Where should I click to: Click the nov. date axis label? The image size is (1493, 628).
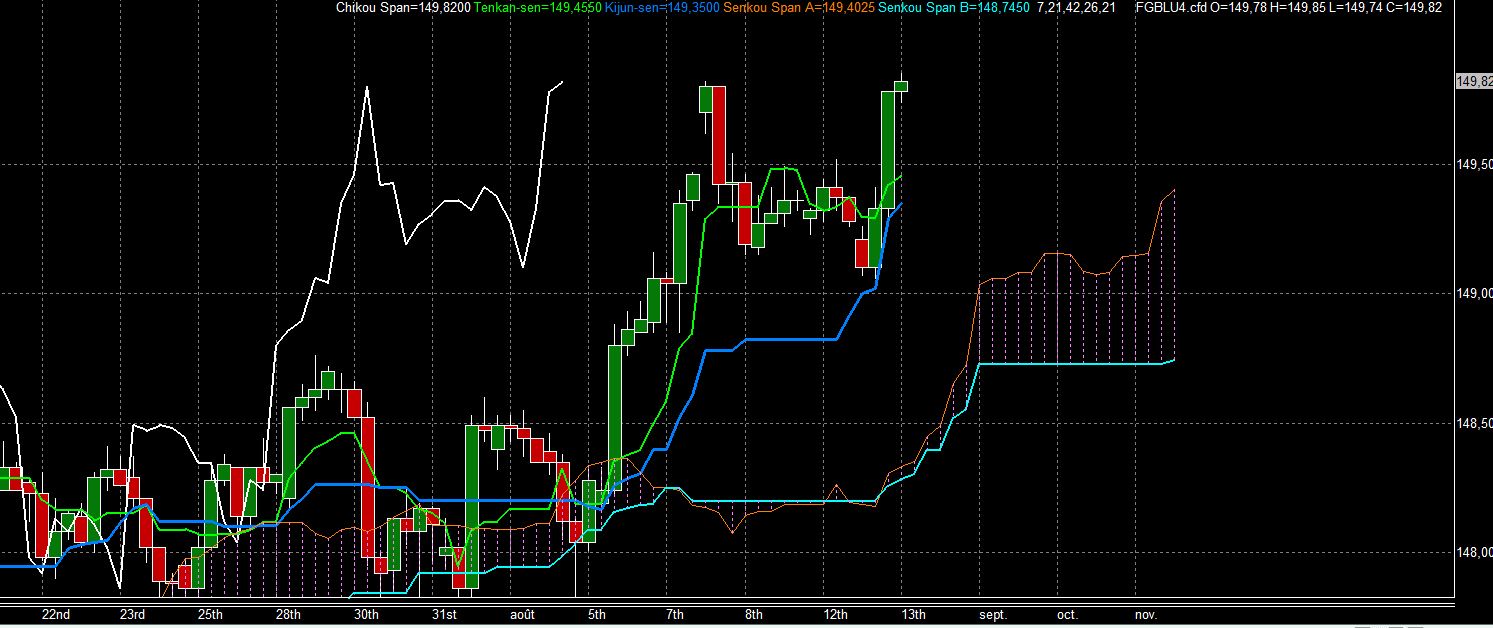click(x=1146, y=614)
